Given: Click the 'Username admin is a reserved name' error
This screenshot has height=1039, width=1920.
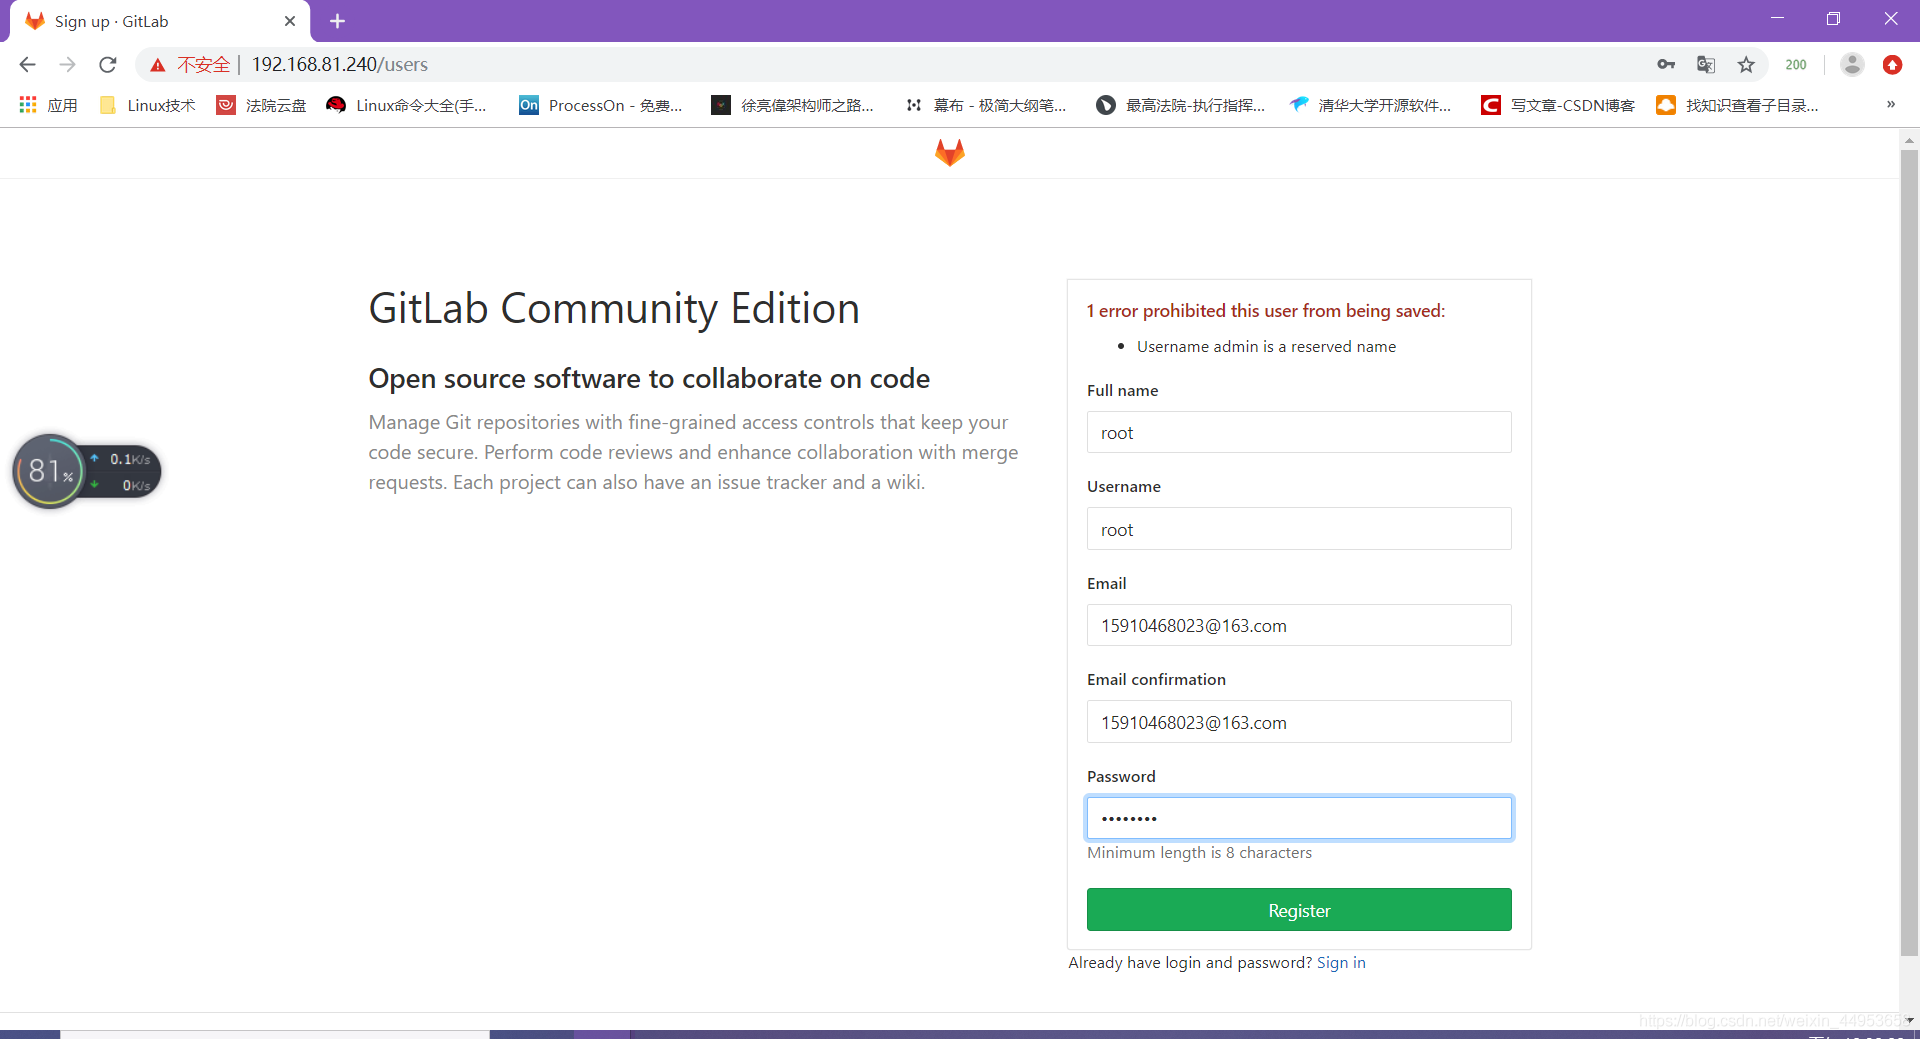Looking at the screenshot, I should [x=1266, y=346].
